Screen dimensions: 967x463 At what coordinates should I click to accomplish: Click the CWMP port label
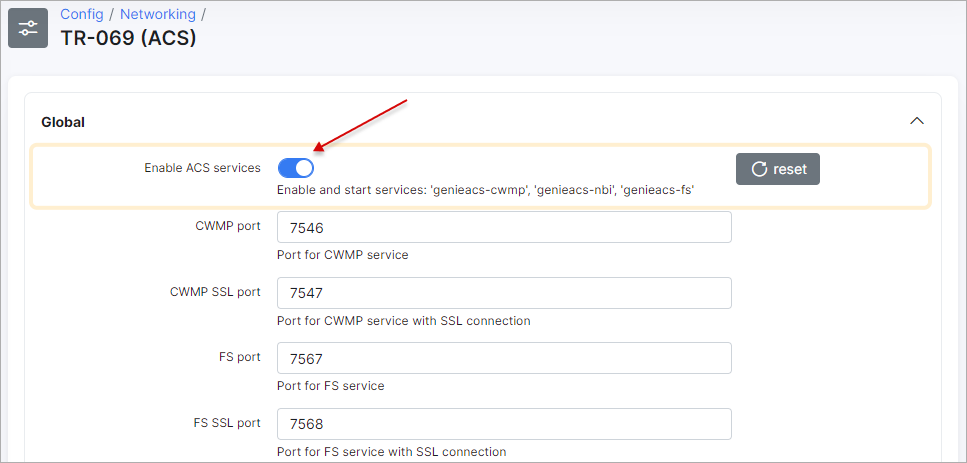[228, 226]
